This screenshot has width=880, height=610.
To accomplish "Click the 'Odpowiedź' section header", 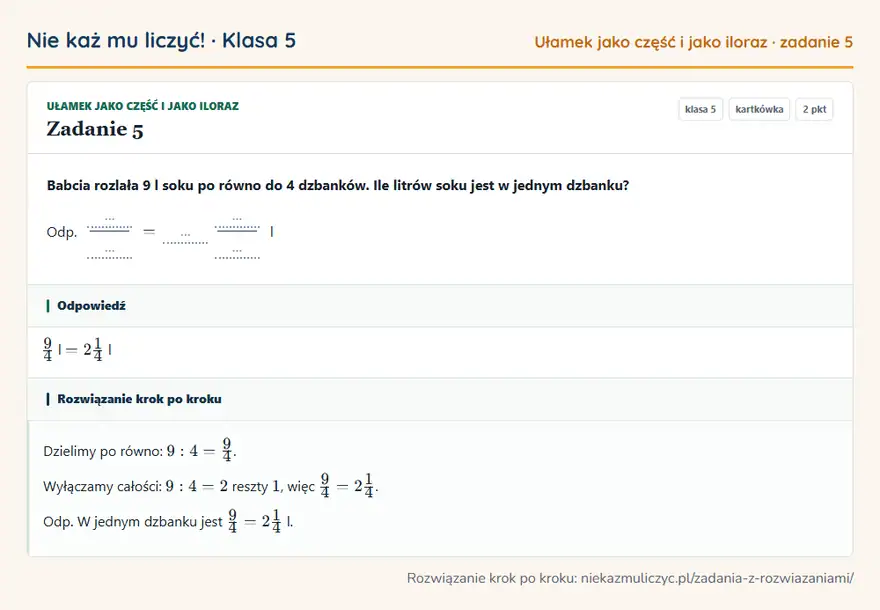I will pos(440,306).
